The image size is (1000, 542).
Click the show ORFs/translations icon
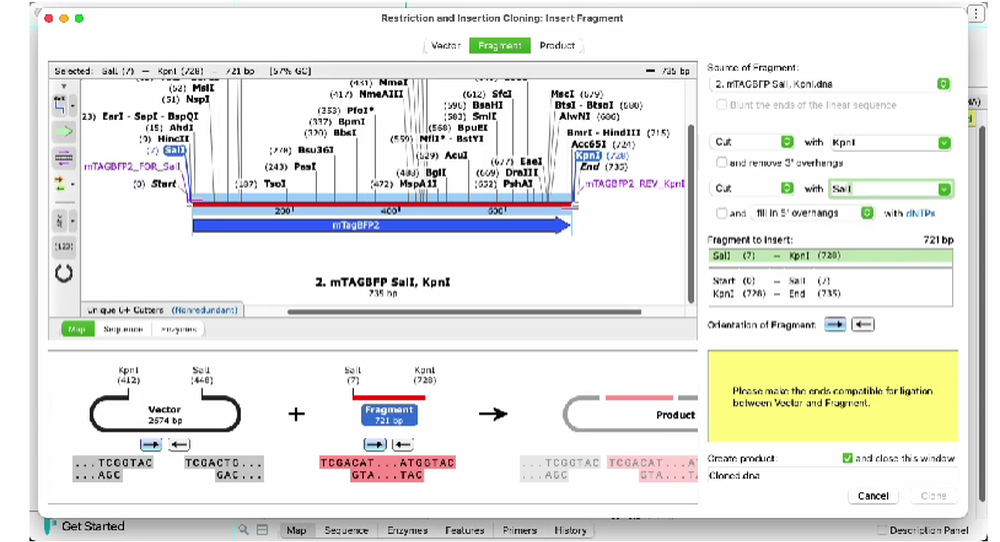[60, 184]
